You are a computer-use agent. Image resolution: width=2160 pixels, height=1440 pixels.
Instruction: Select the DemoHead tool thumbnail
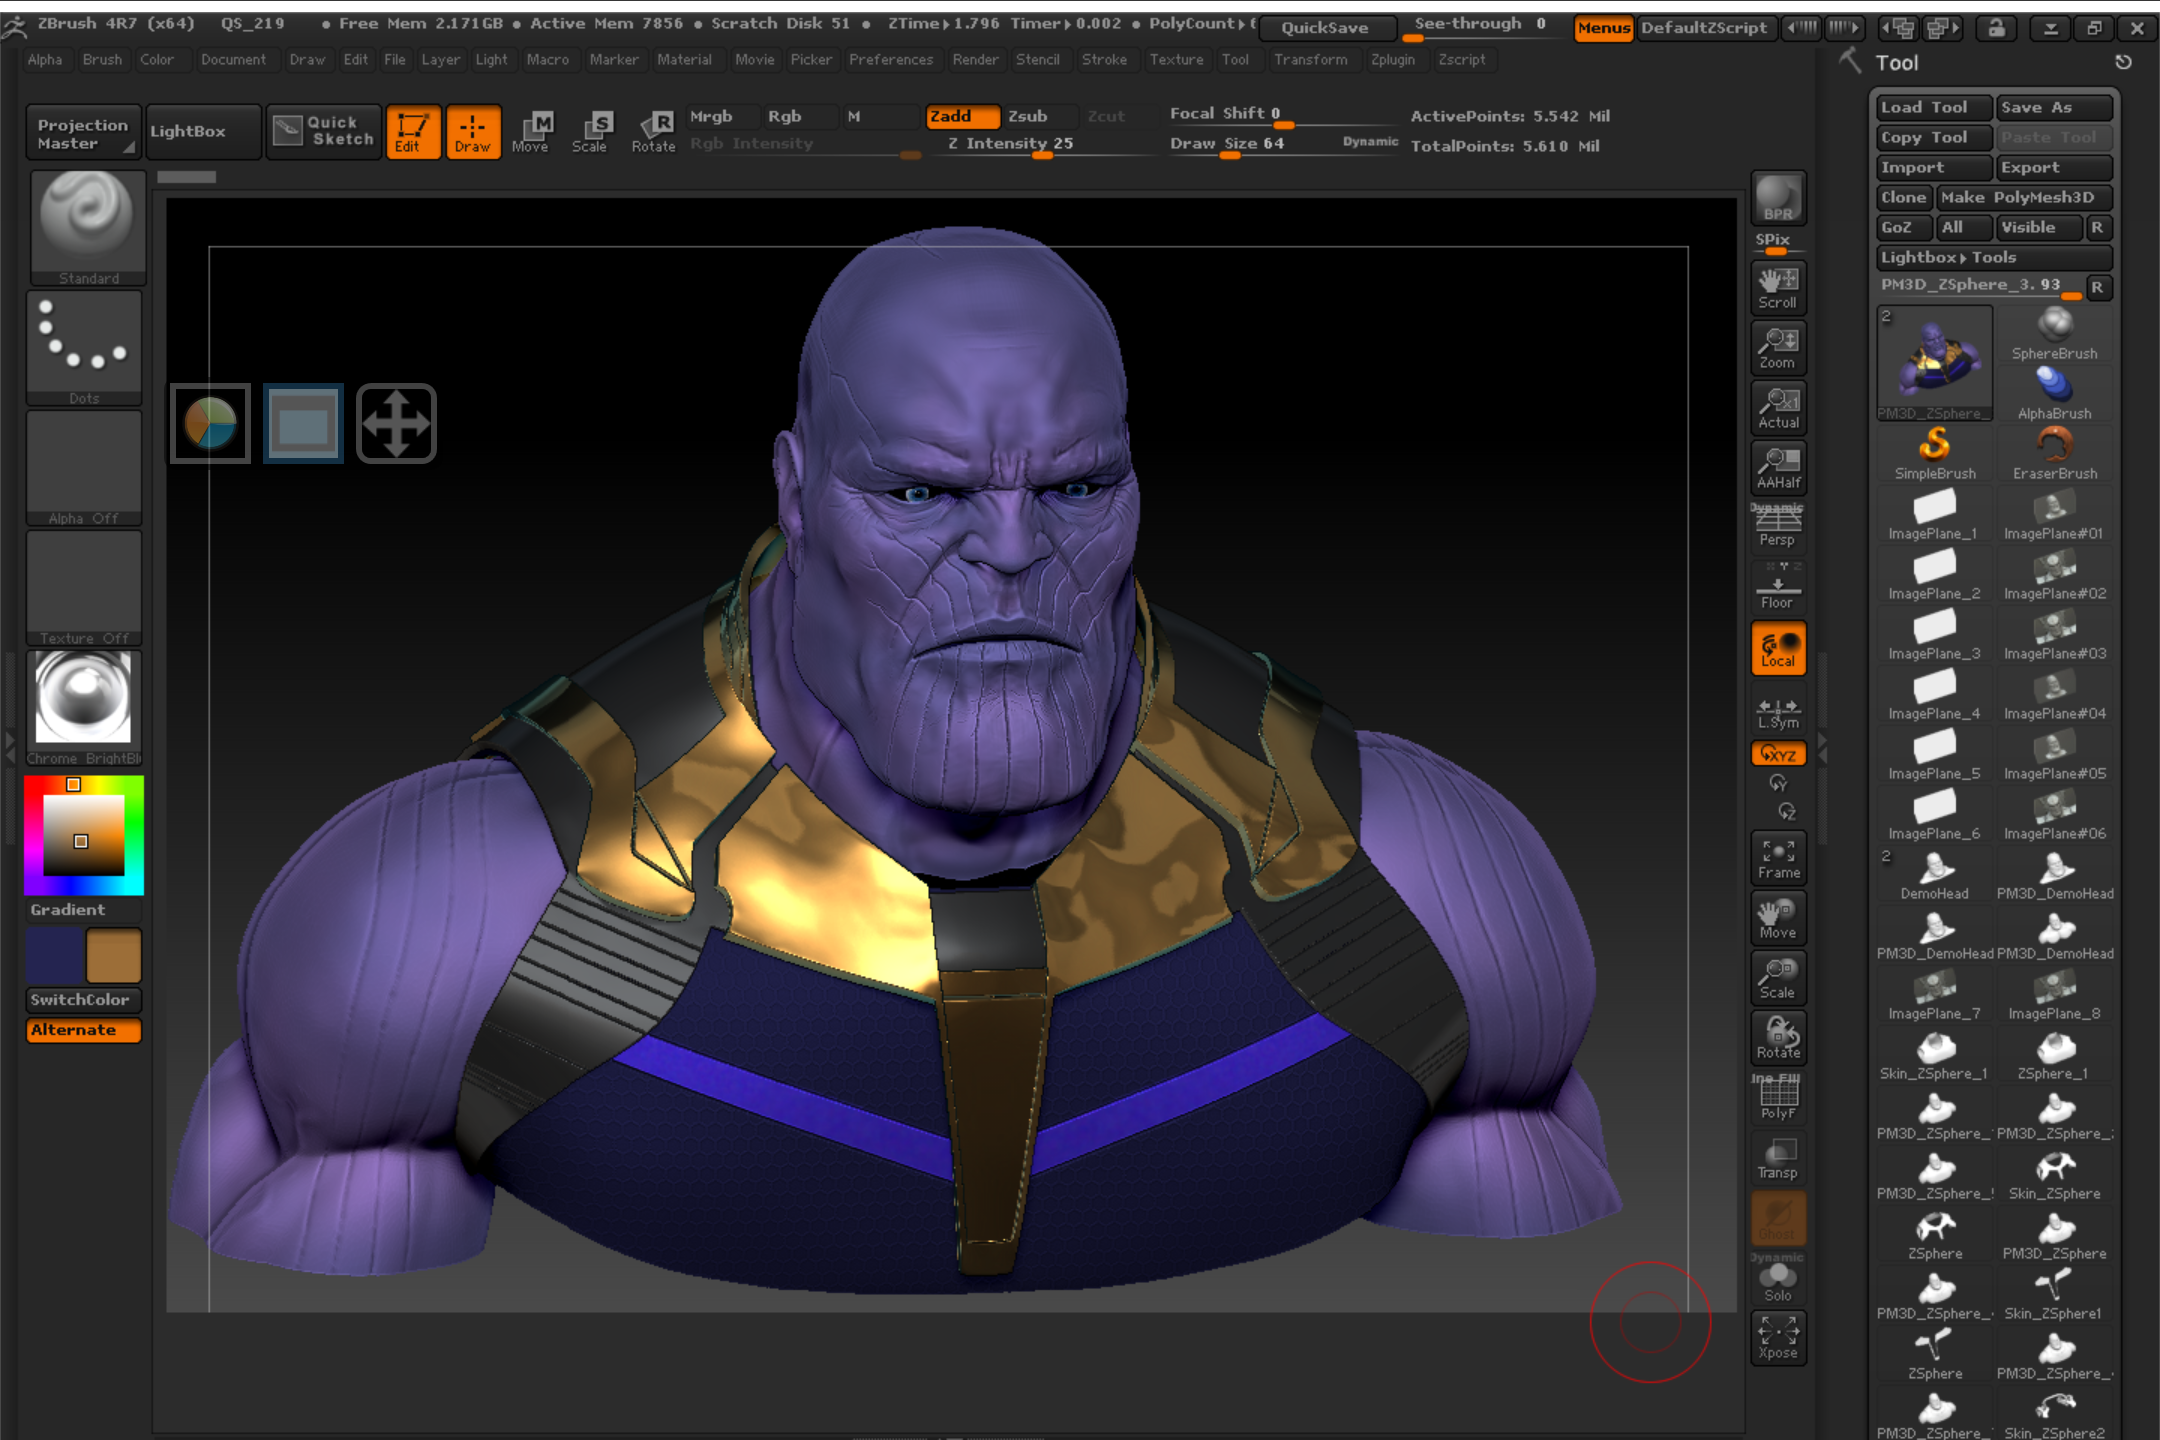1935,874
